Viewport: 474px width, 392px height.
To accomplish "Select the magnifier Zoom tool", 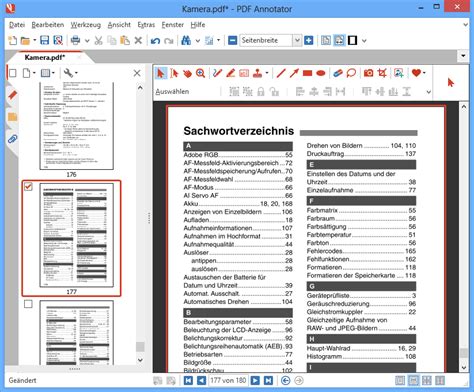I will click(200, 73).
